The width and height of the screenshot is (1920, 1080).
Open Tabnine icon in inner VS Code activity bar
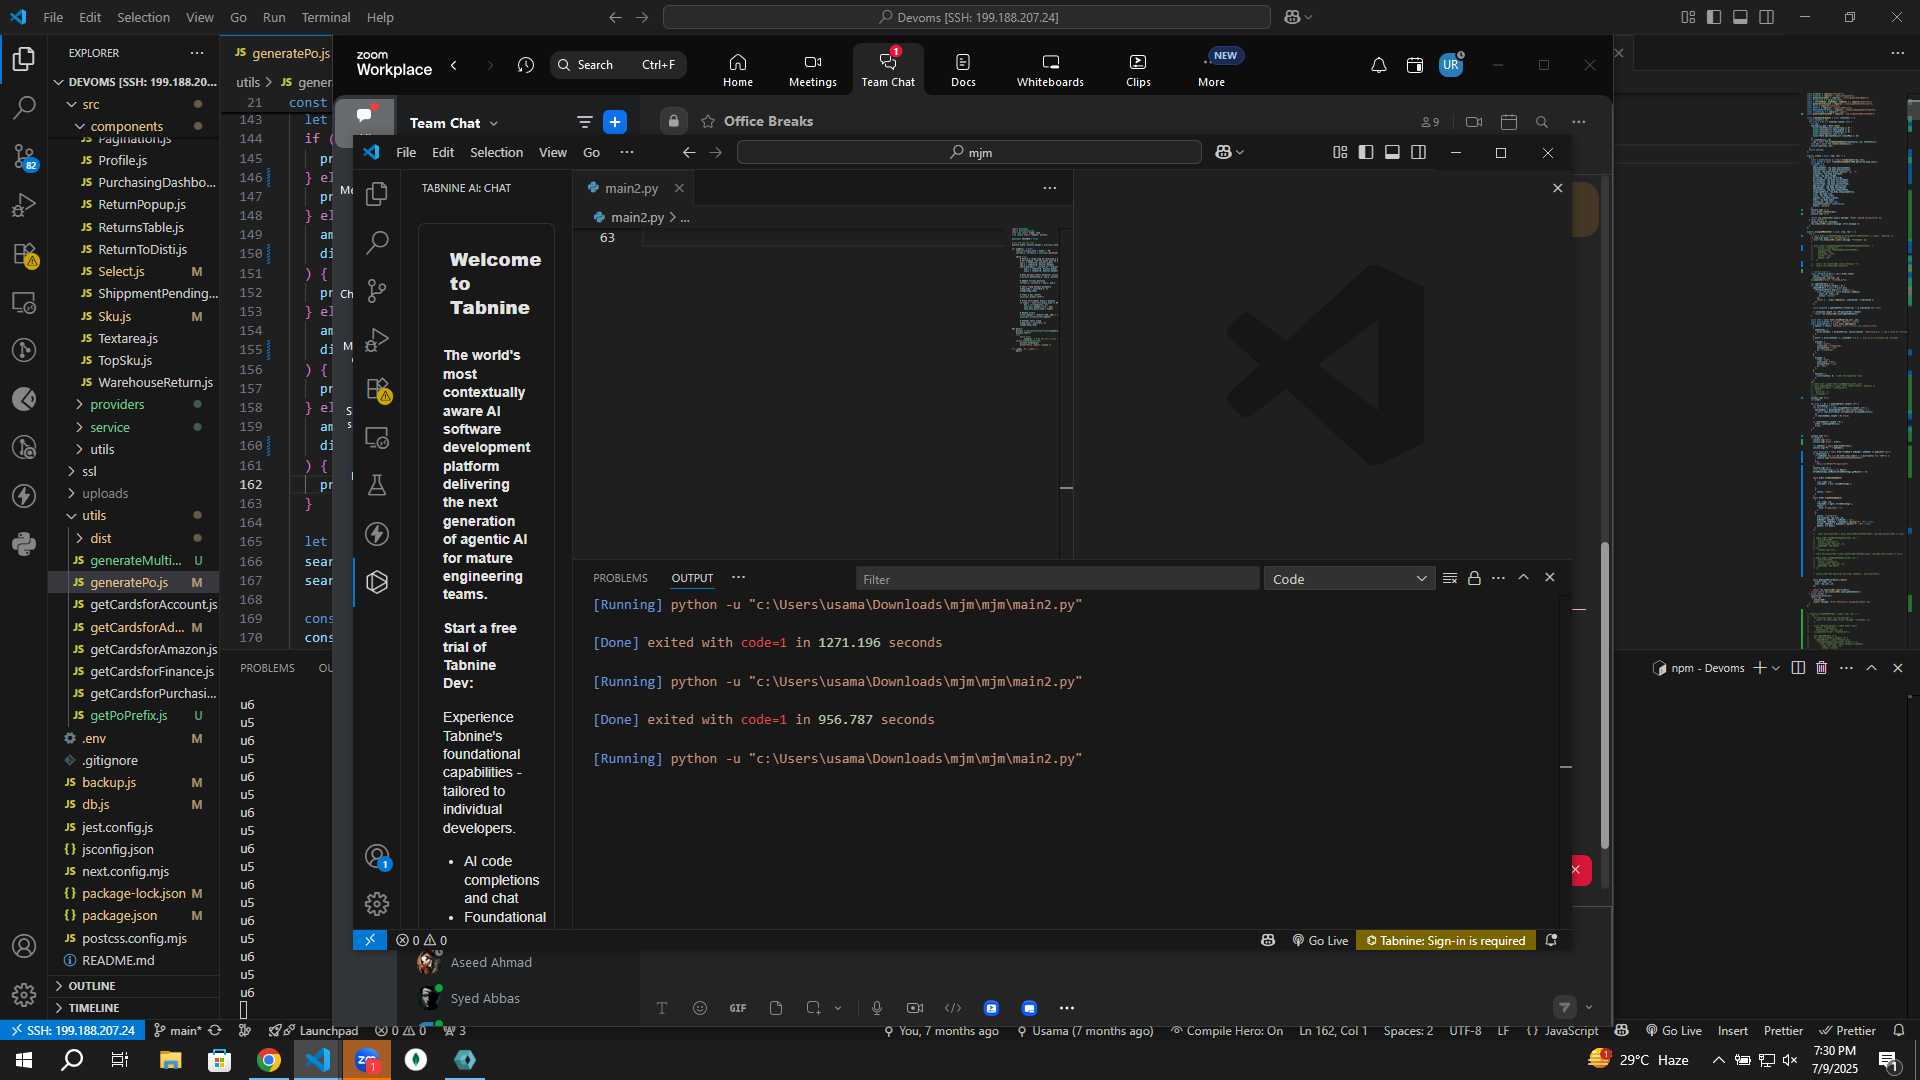[x=377, y=582]
